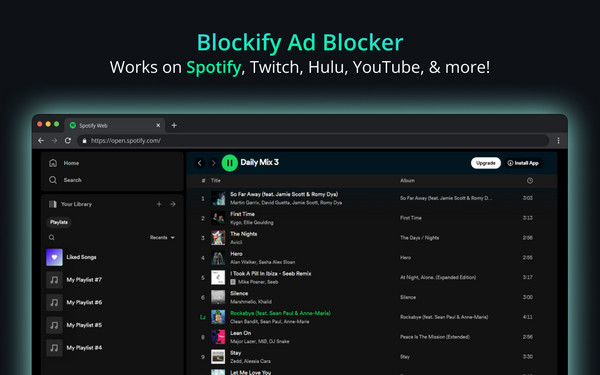Sort by the Album column header

(x=407, y=180)
